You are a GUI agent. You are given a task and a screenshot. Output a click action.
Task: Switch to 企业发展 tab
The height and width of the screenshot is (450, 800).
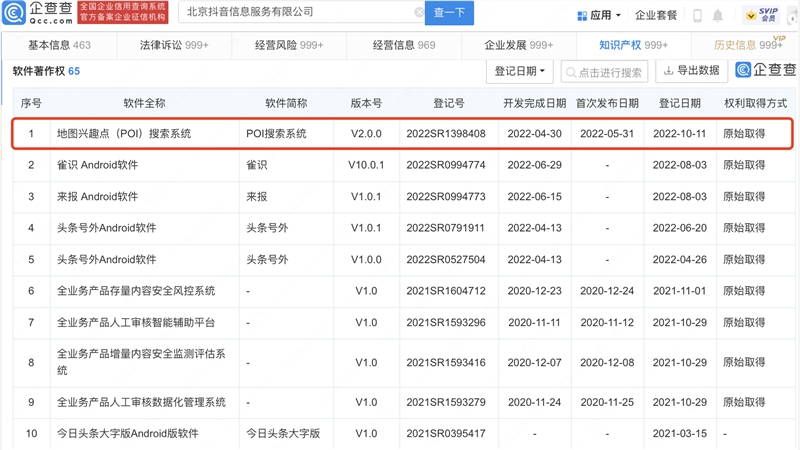518,45
